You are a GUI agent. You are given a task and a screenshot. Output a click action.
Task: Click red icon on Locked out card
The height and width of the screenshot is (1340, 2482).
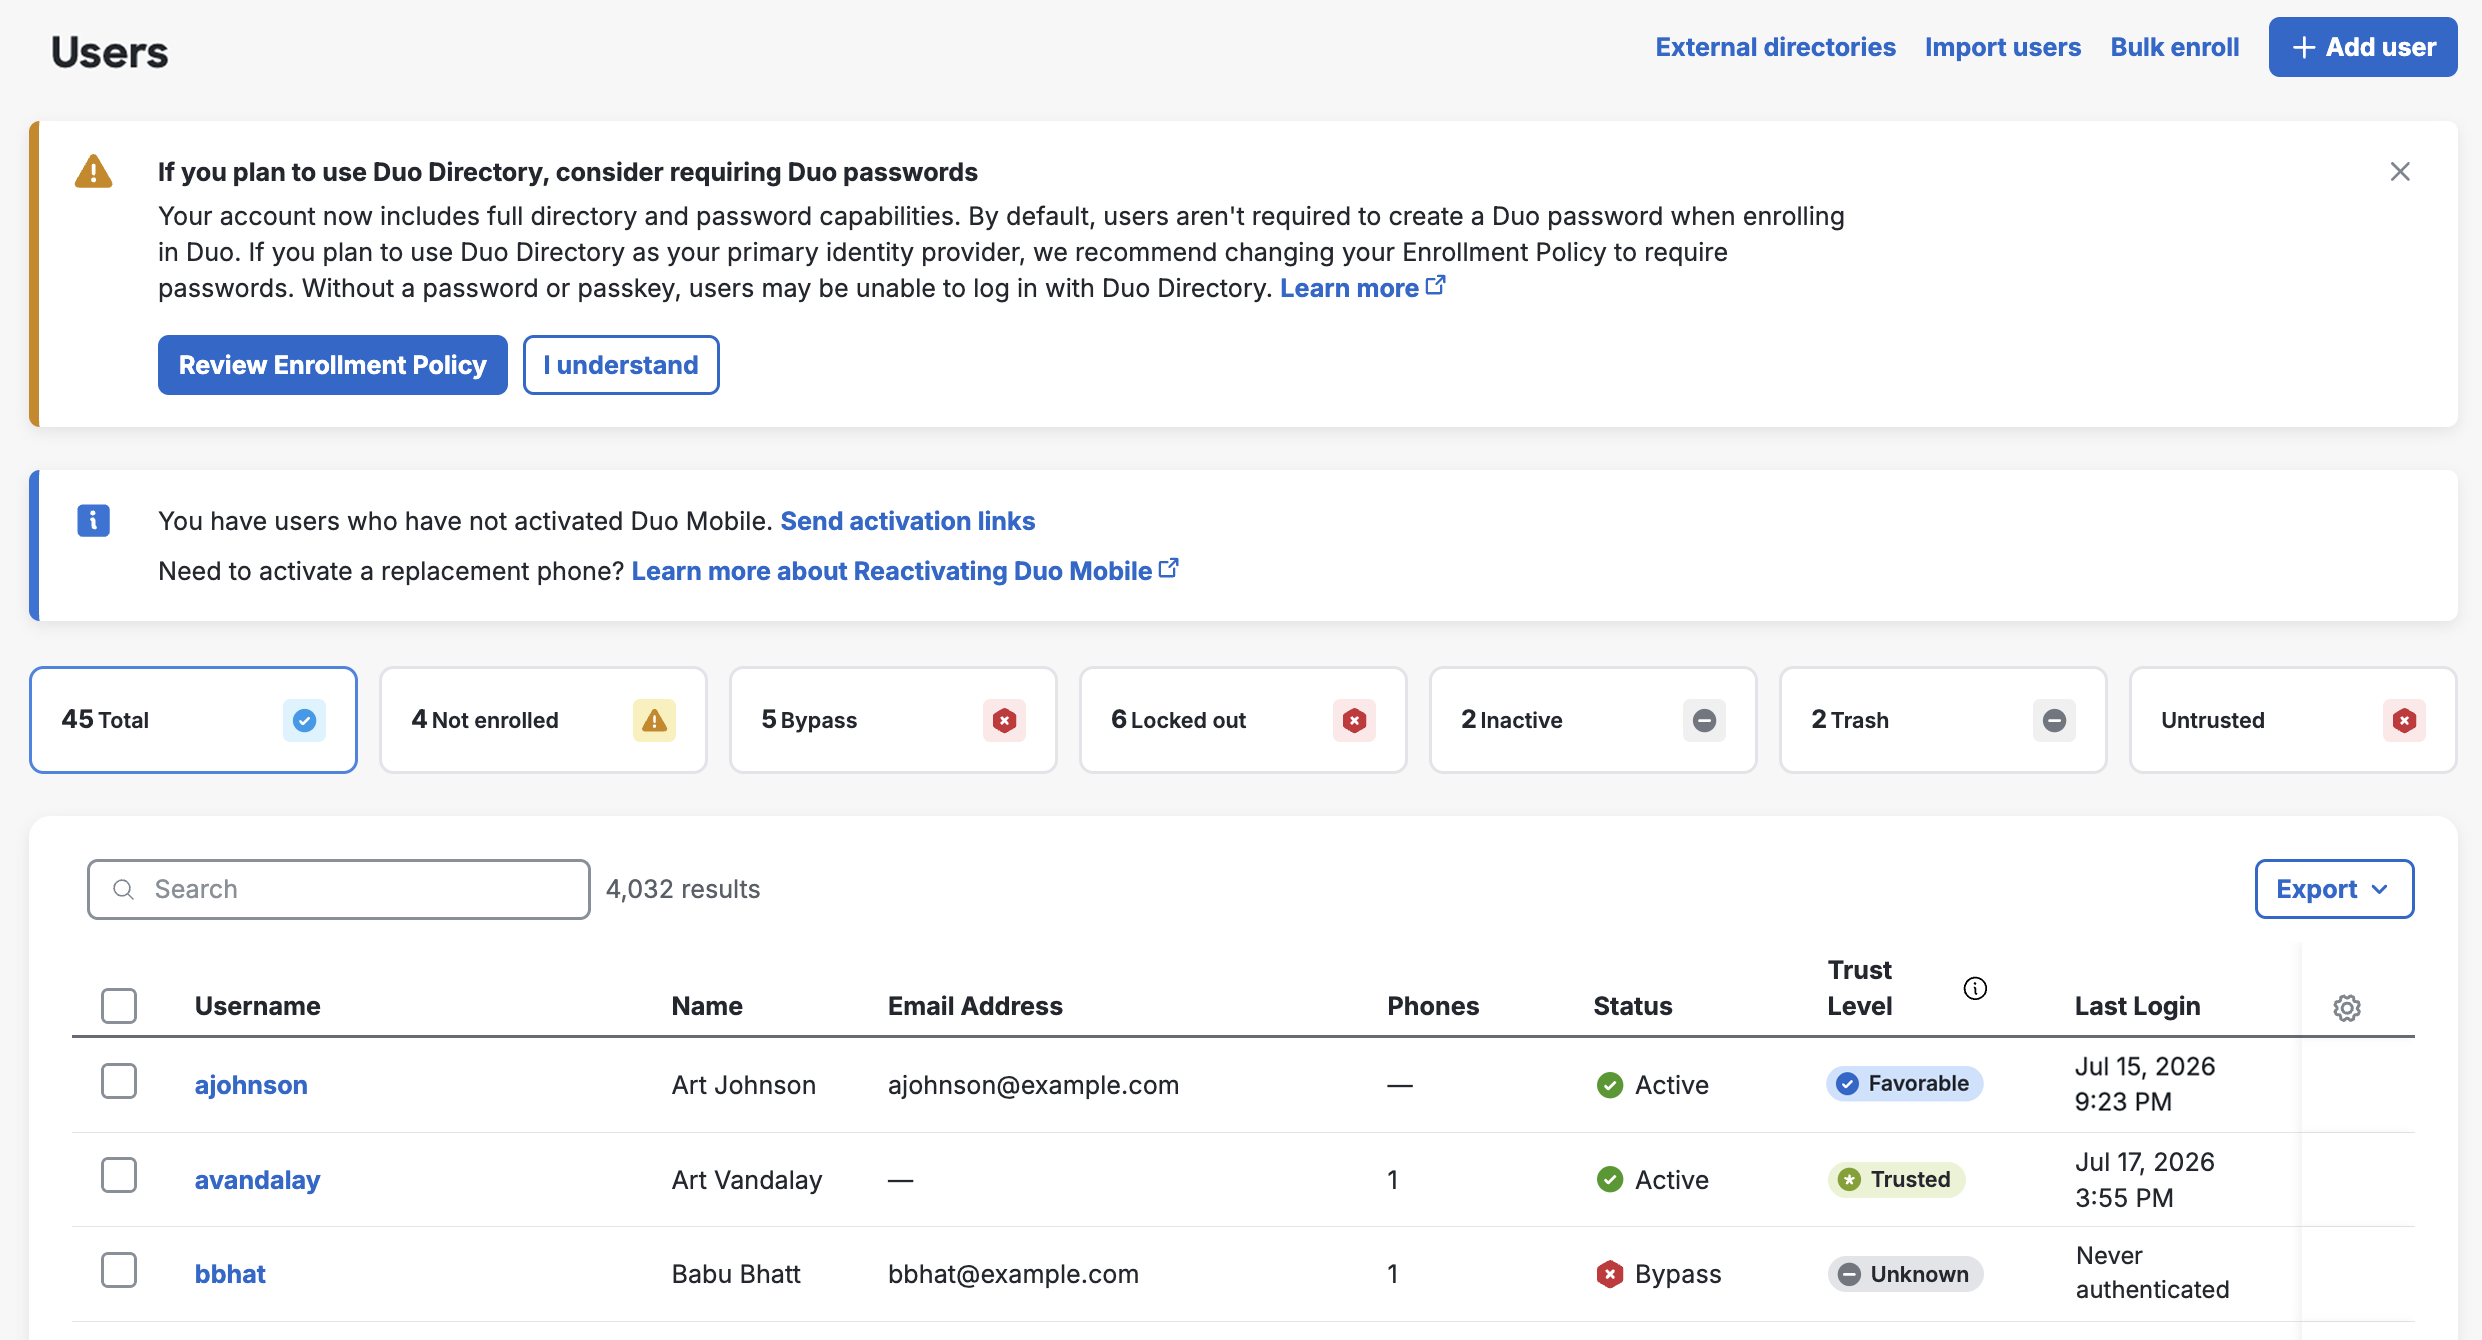(1354, 720)
